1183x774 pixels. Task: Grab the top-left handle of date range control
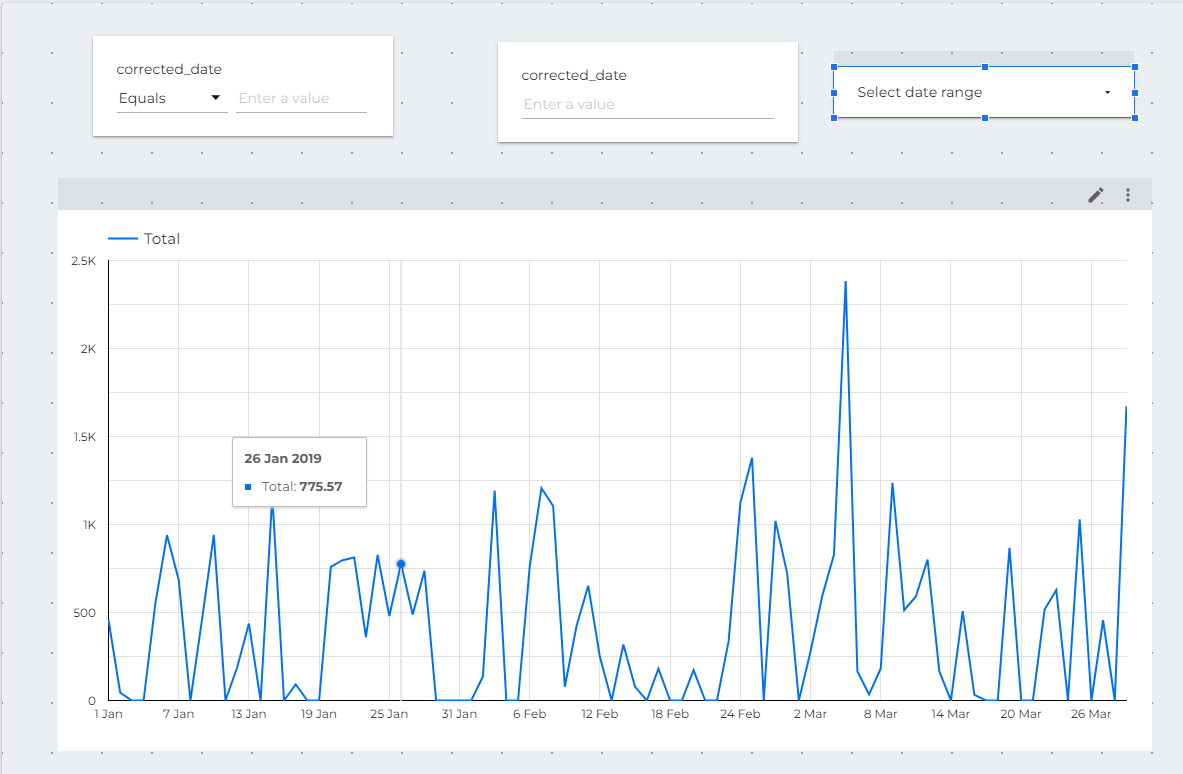[x=834, y=67]
